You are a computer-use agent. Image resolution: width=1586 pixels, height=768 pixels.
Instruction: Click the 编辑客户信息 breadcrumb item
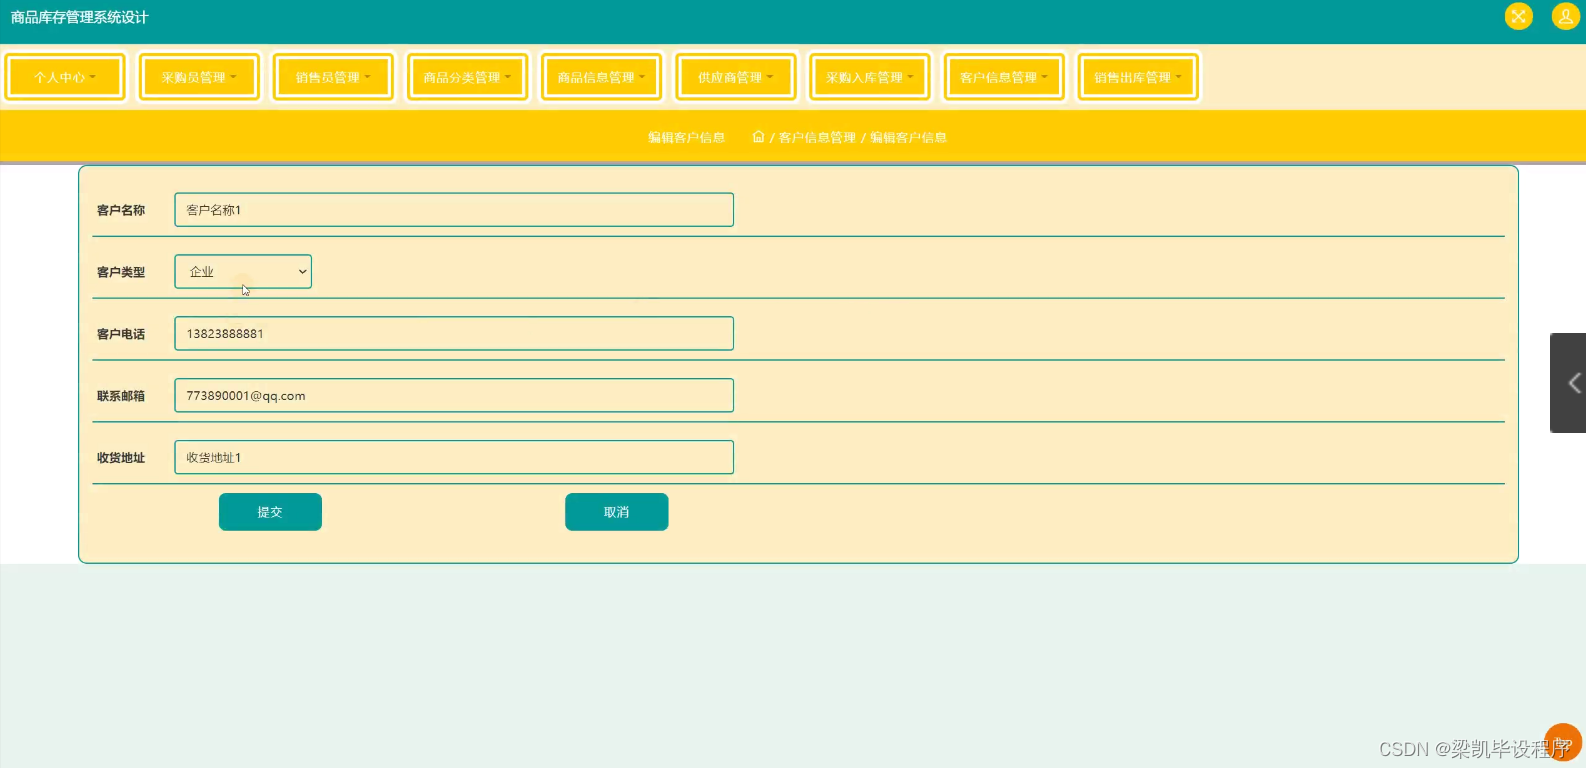tap(908, 138)
